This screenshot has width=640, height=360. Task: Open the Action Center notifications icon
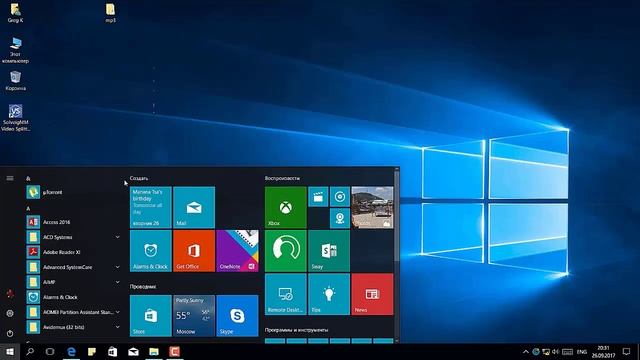click(627, 351)
